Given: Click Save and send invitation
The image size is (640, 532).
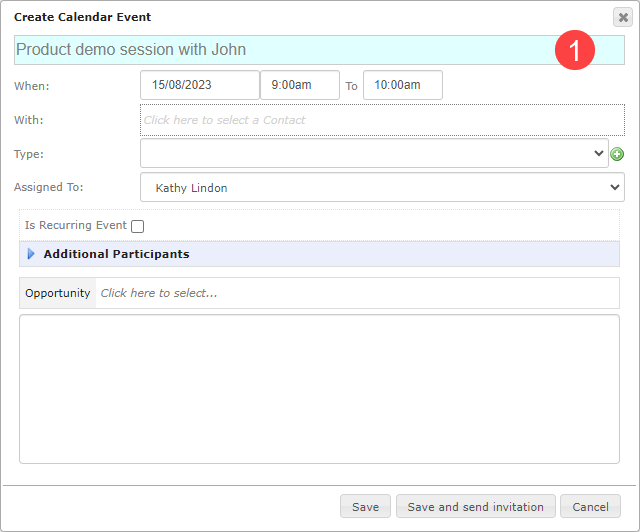Looking at the screenshot, I should (x=476, y=506).
